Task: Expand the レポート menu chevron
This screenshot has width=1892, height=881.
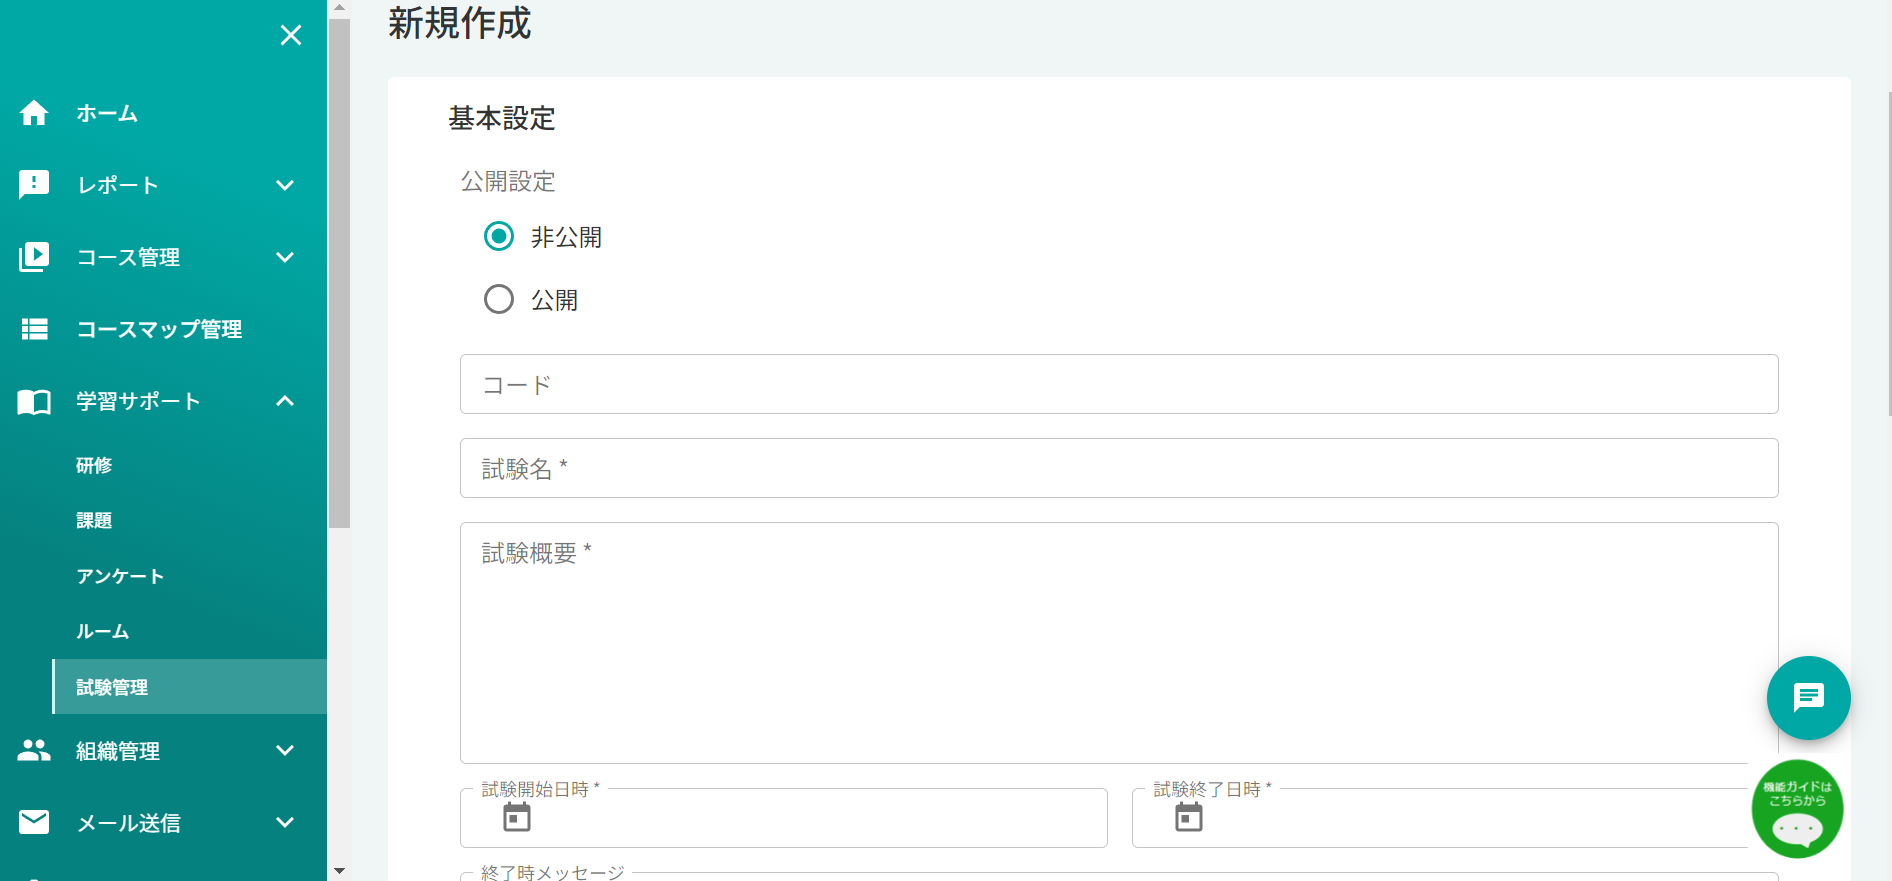Action: click(285, 185)
